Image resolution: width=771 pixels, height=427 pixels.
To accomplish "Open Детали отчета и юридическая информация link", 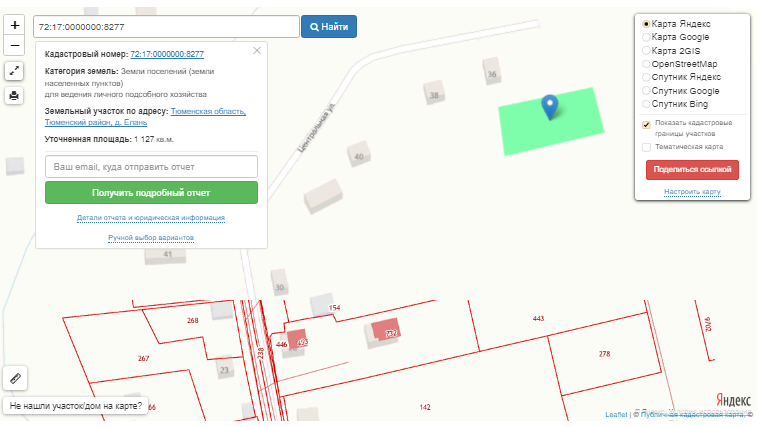I will point(150,217).
